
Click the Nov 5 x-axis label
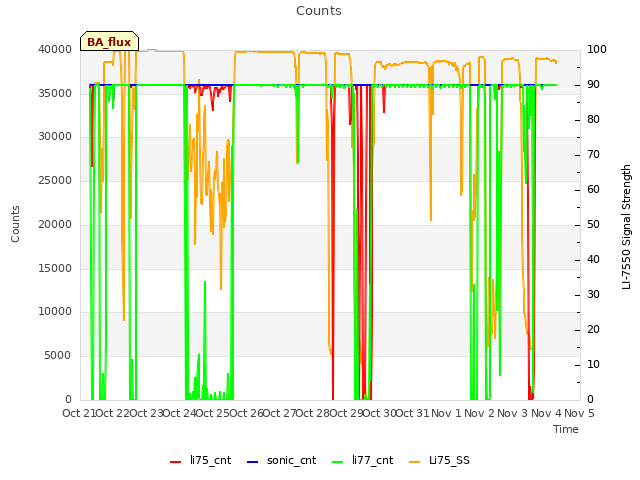click(579, 413)
